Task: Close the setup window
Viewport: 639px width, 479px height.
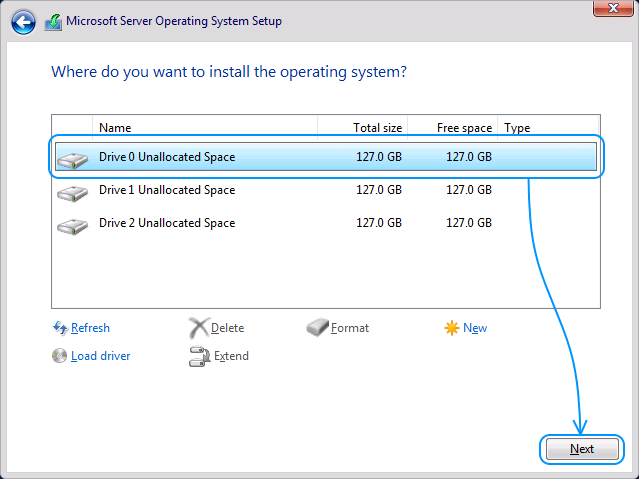Action: pyautogui.click(x=613, y=8)
